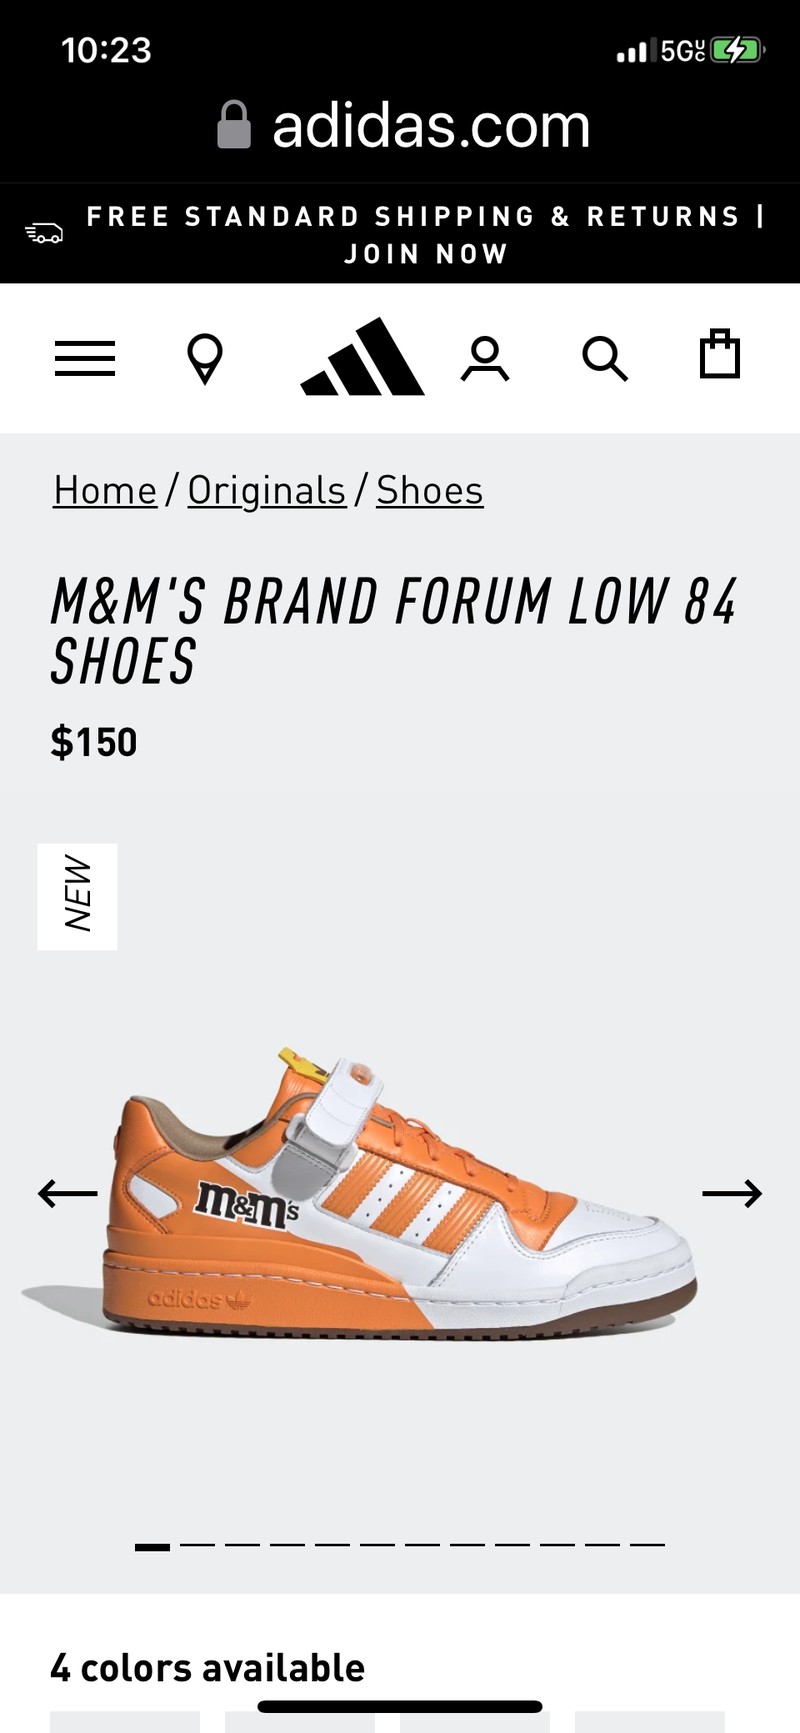
Task: Click the adidas three-stripe logo
Action: (x=363, y=357)
